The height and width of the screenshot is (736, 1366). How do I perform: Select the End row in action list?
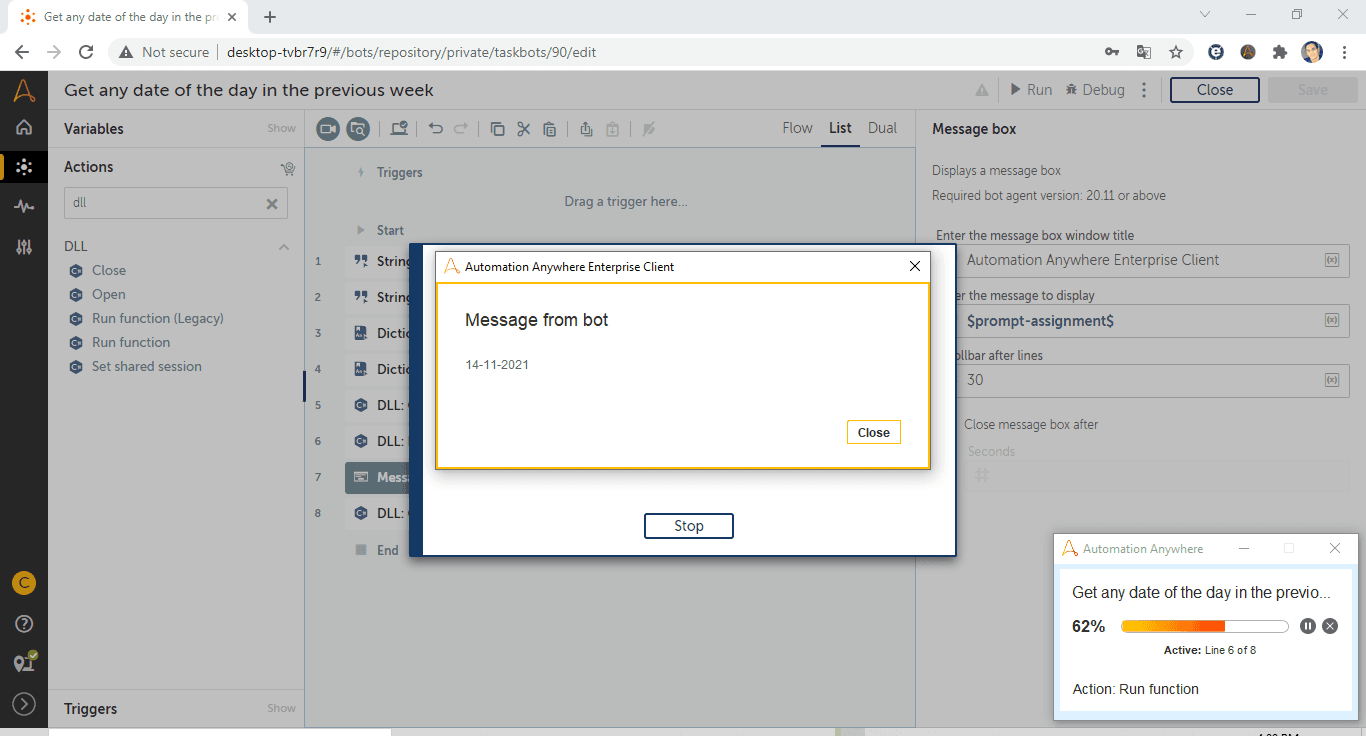click(x=378, y=550)
